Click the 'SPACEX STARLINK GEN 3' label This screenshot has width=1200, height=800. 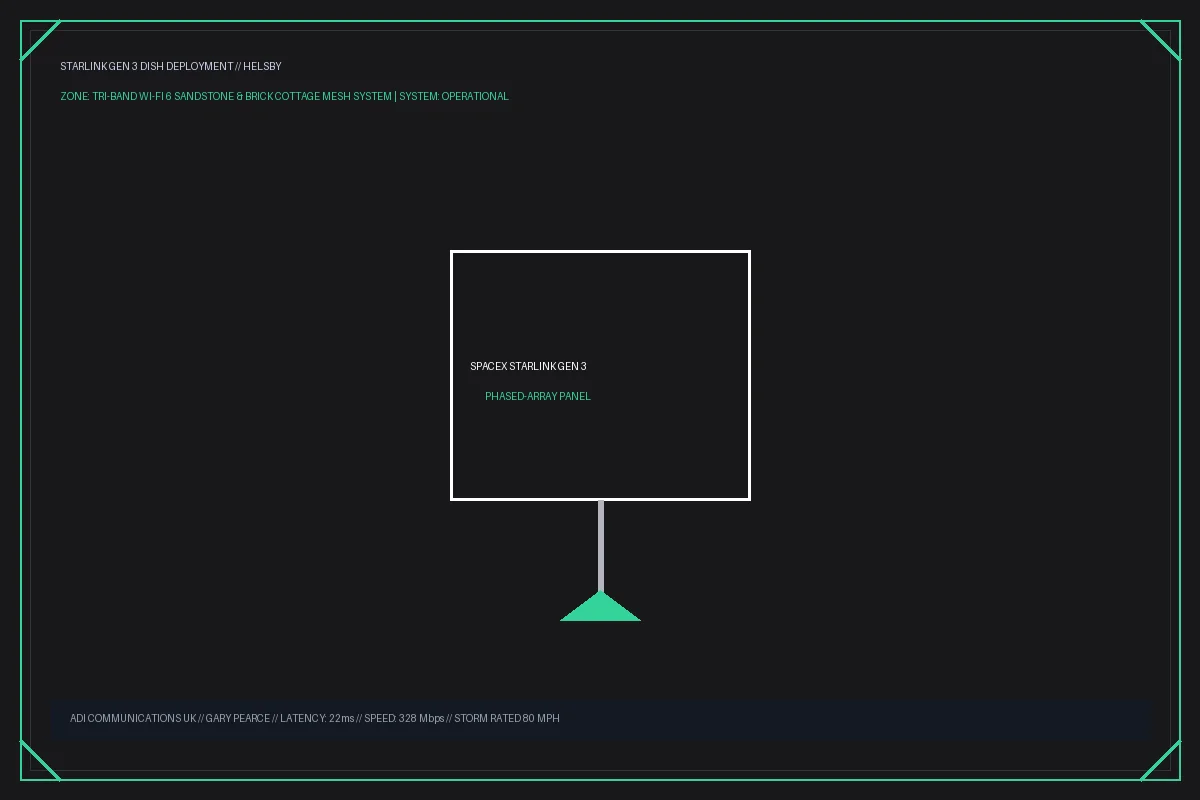click(x=528, y=366)
